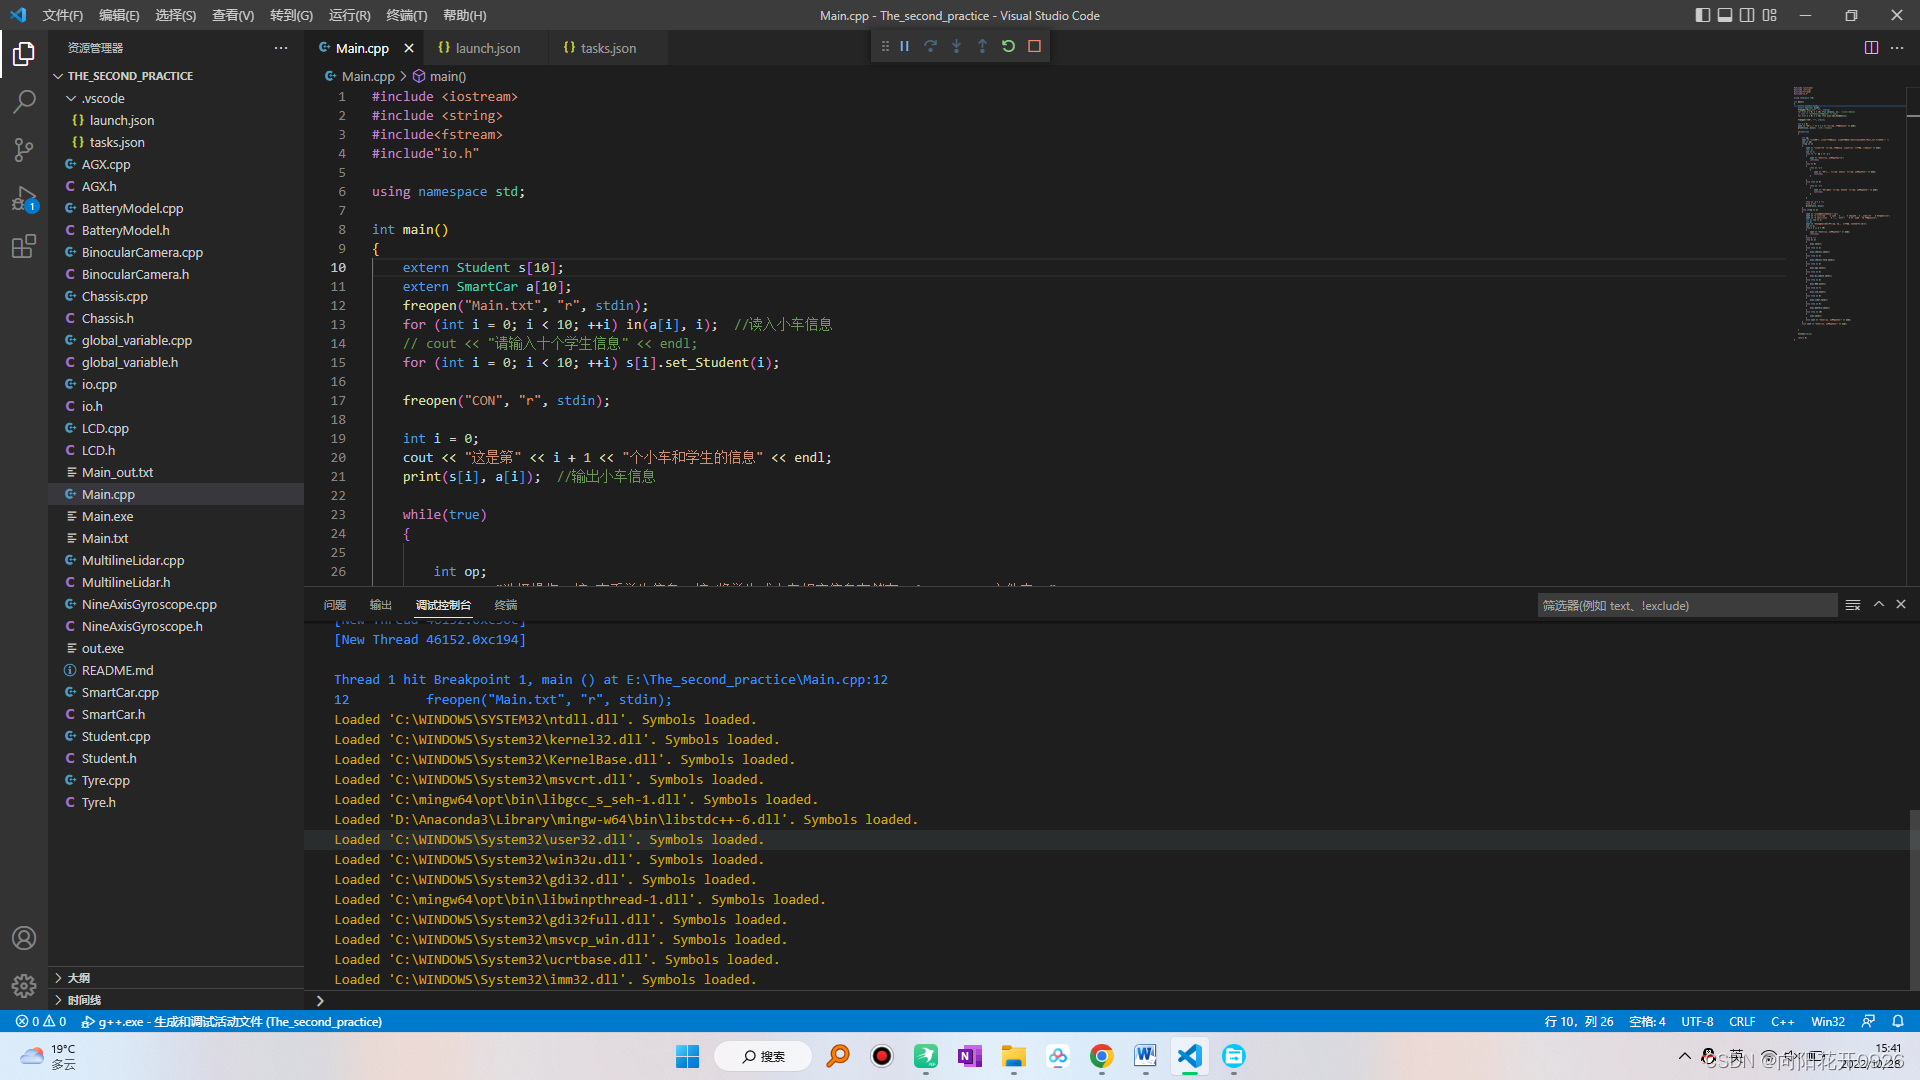
Task: Toggle the primary sidebar layout button
Action: tap(1703, 15)
